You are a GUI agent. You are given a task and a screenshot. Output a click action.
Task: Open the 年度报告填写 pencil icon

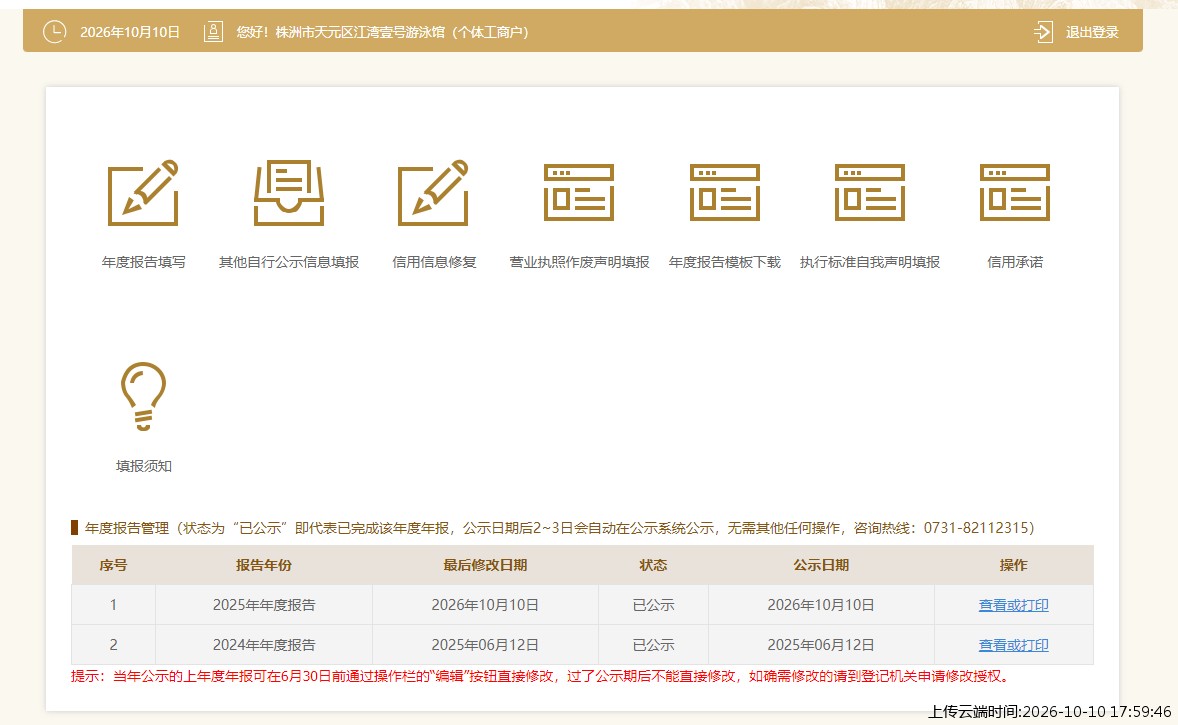click(143, 192)
